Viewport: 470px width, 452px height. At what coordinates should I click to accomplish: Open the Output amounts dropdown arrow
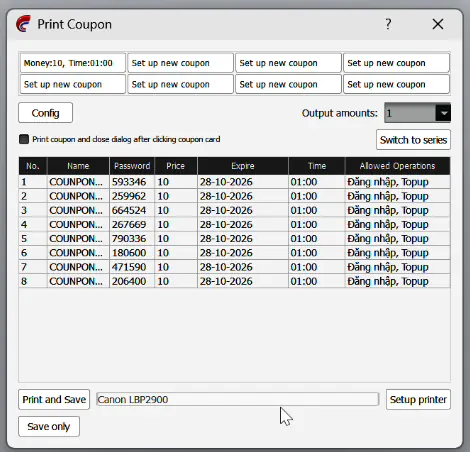443,113
